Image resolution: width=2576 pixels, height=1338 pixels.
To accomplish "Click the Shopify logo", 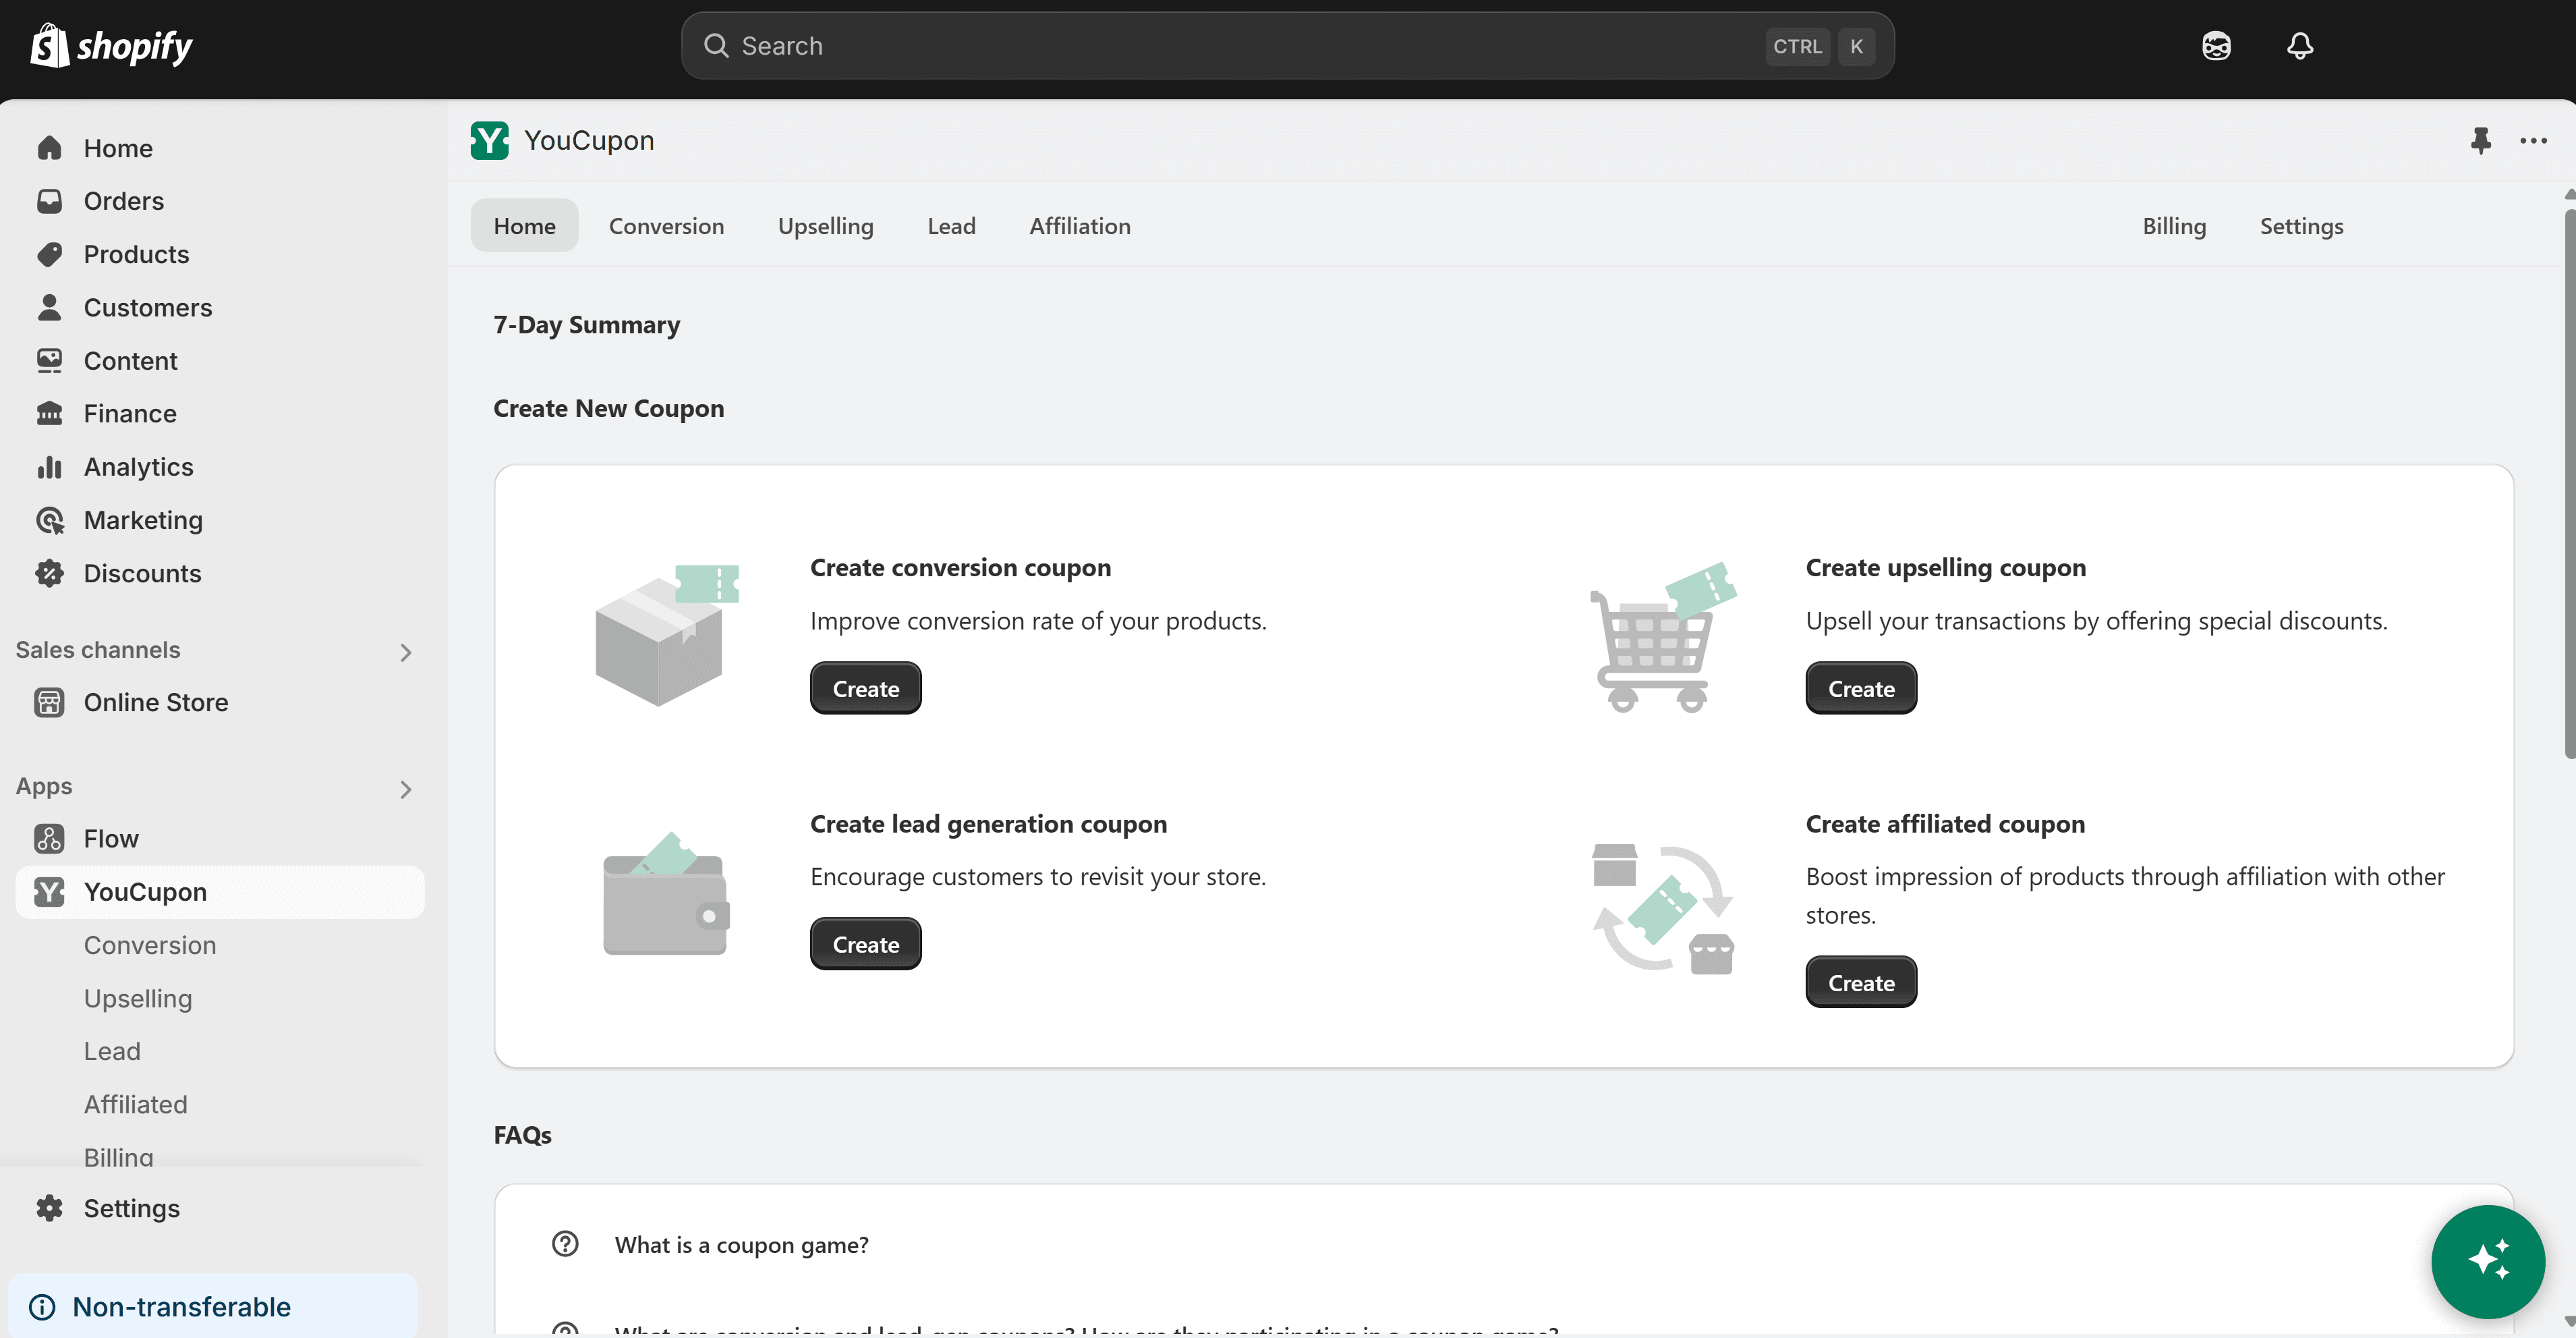I will point(111,46).
